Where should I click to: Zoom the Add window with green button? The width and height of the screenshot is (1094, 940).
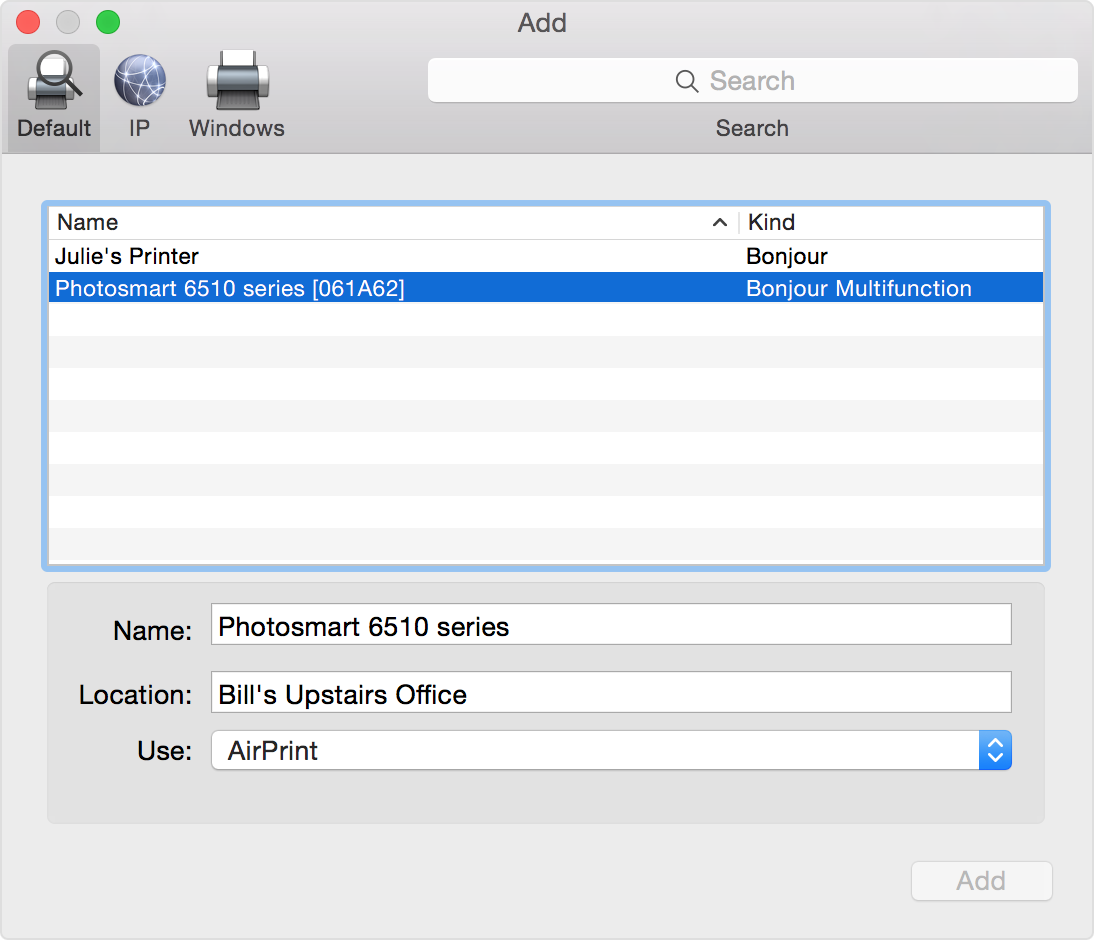(x=108, y=22)
